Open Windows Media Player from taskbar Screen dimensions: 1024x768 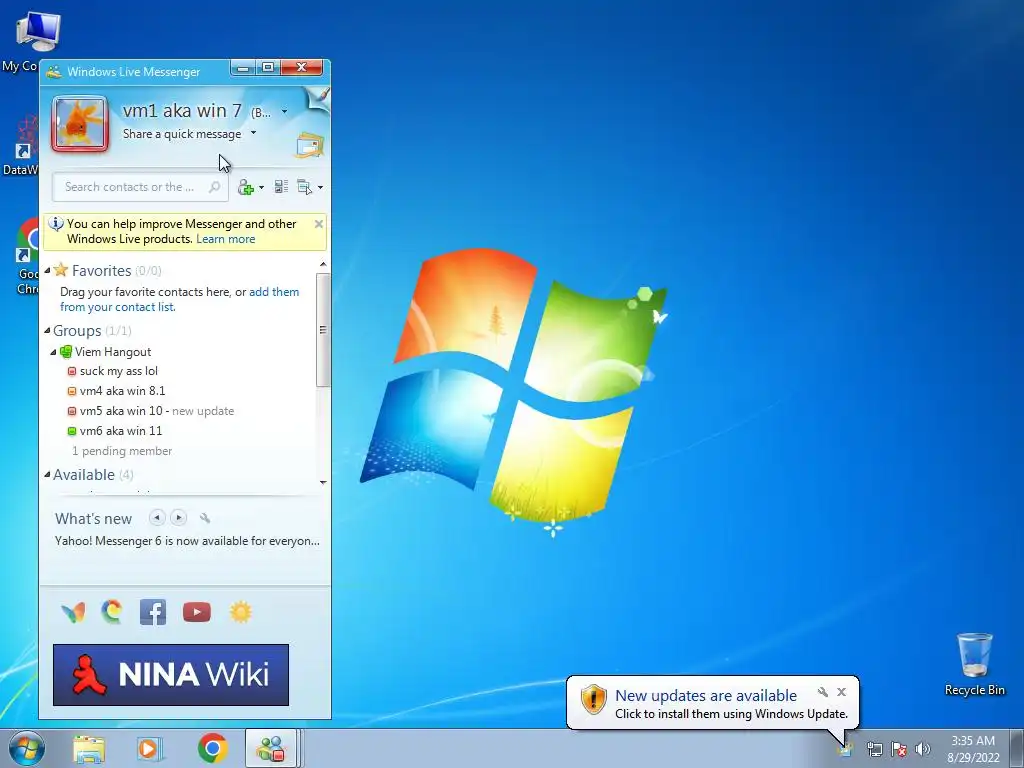149,748
